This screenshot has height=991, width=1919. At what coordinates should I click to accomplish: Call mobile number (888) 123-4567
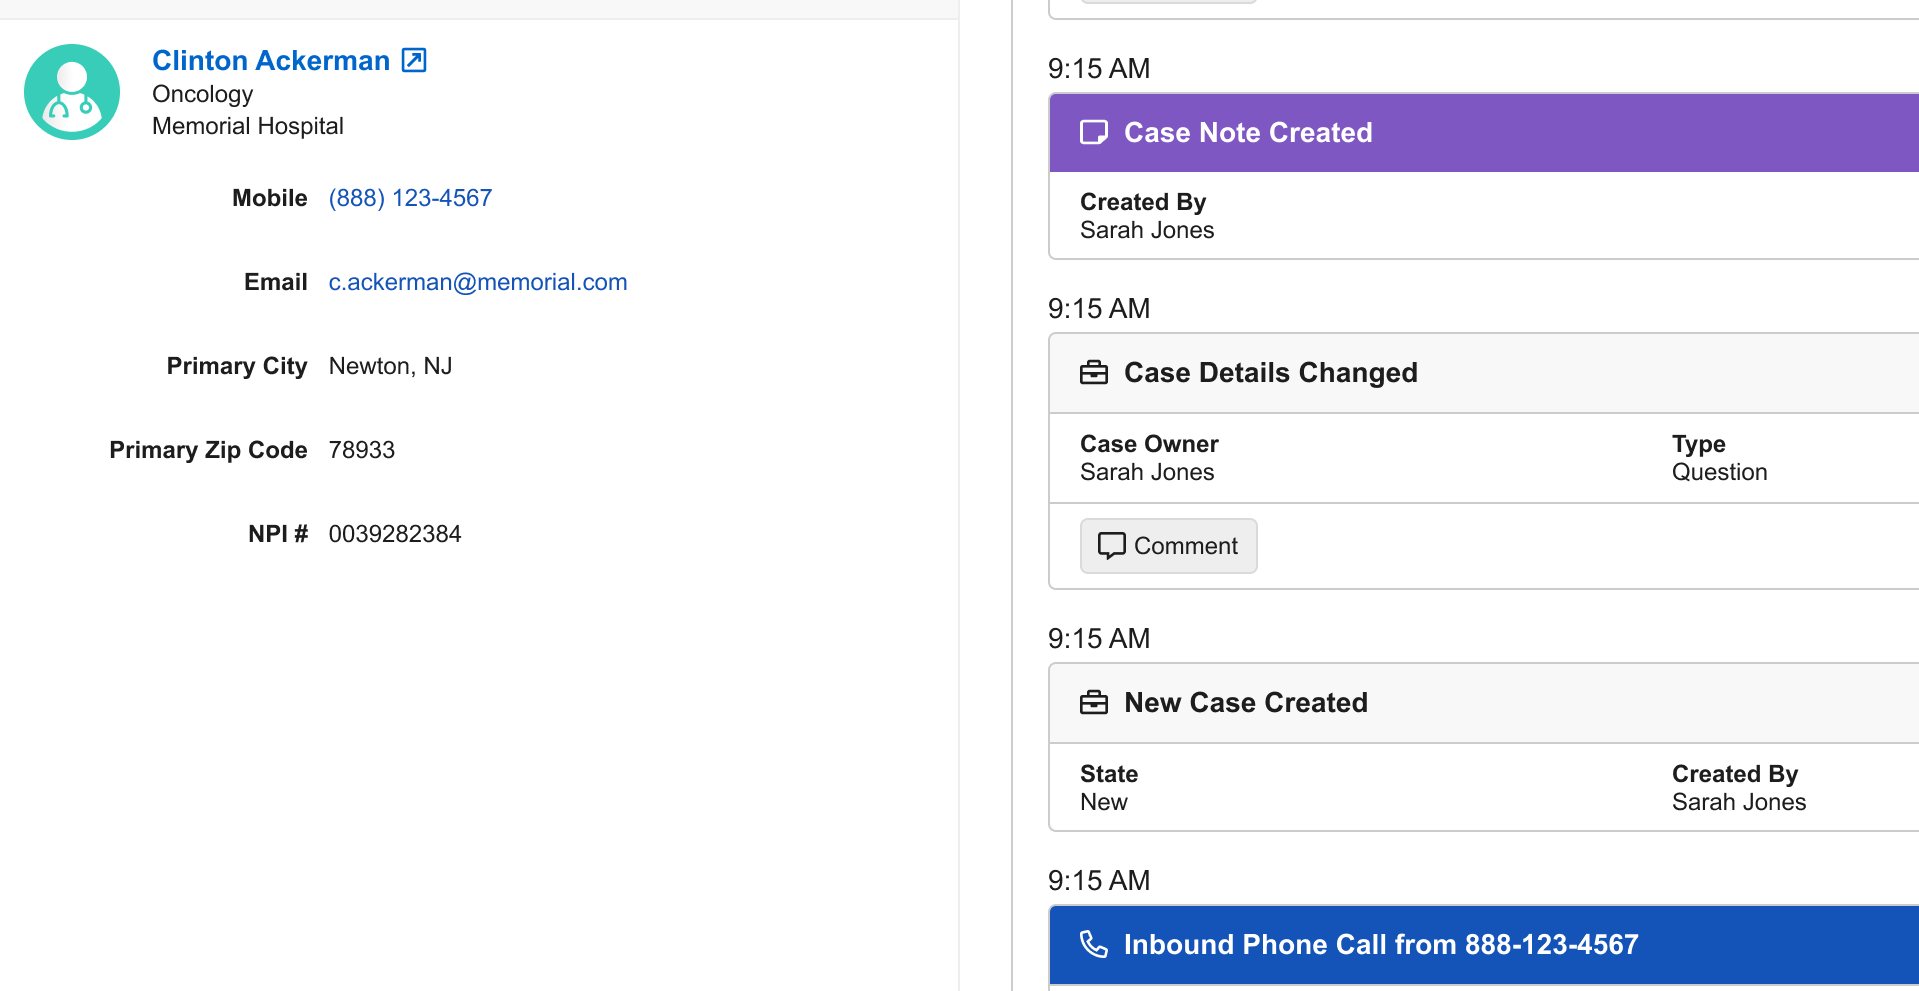pos(410,198)
